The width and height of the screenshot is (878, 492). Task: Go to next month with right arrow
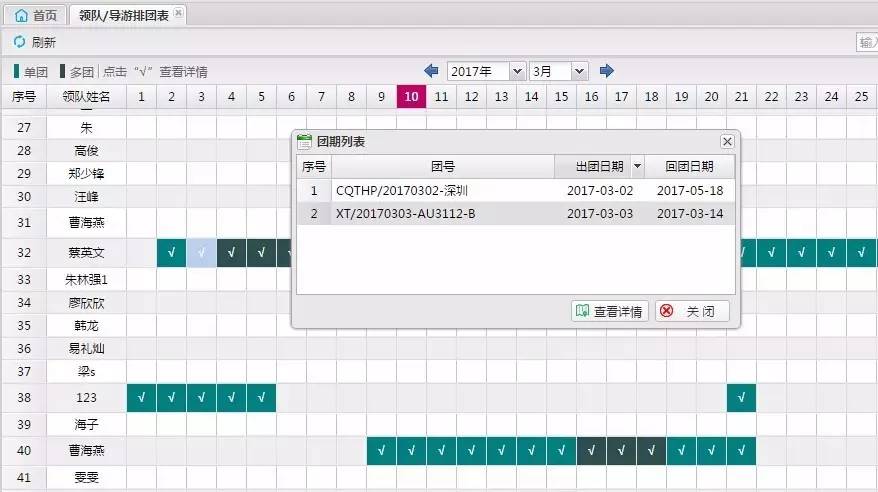click(606, 71)
